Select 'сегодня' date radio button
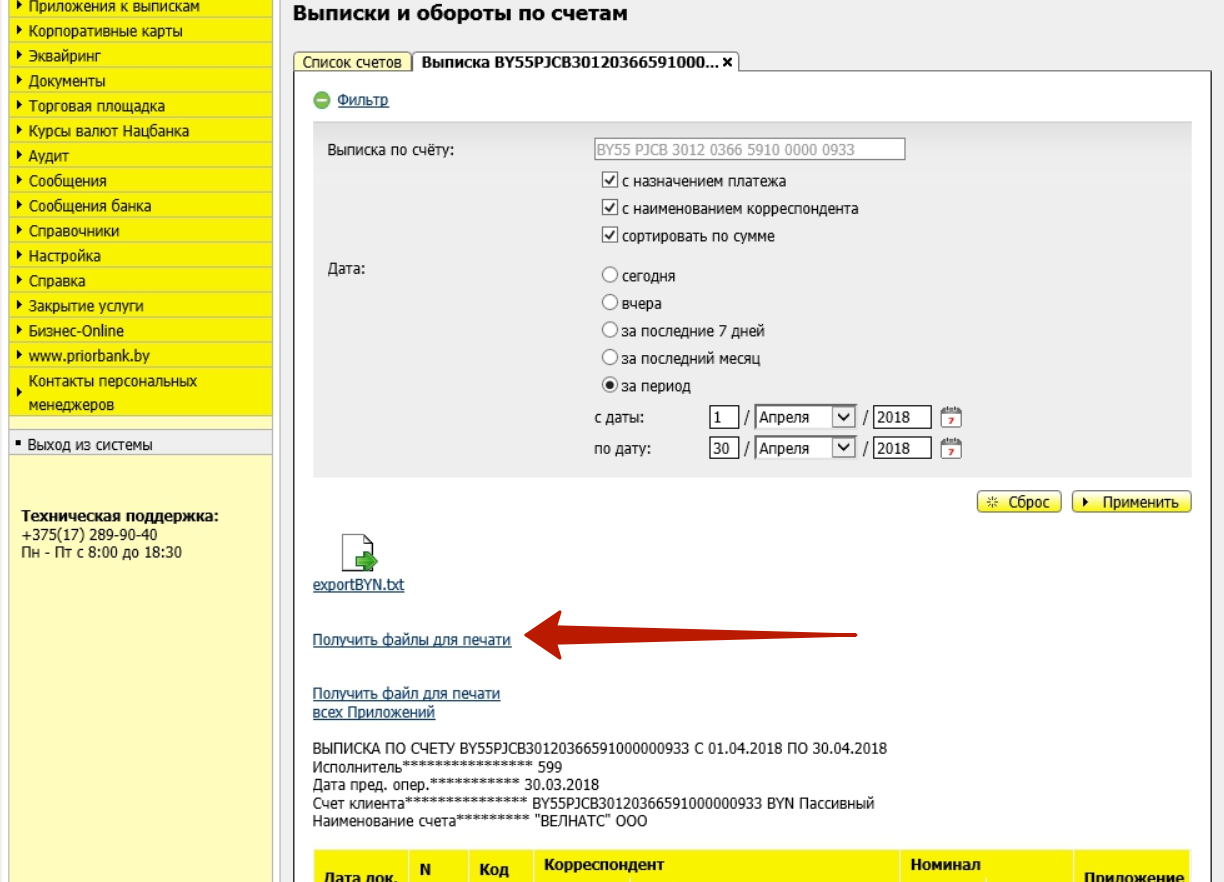1224x882 pixels. click(609, 275)
